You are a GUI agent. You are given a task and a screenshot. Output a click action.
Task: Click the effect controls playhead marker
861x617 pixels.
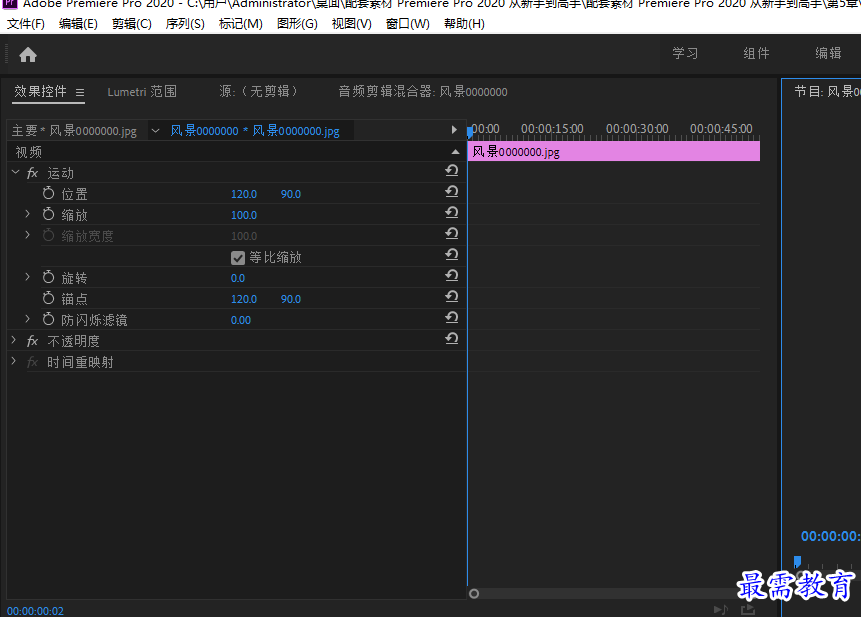[469, 132]
